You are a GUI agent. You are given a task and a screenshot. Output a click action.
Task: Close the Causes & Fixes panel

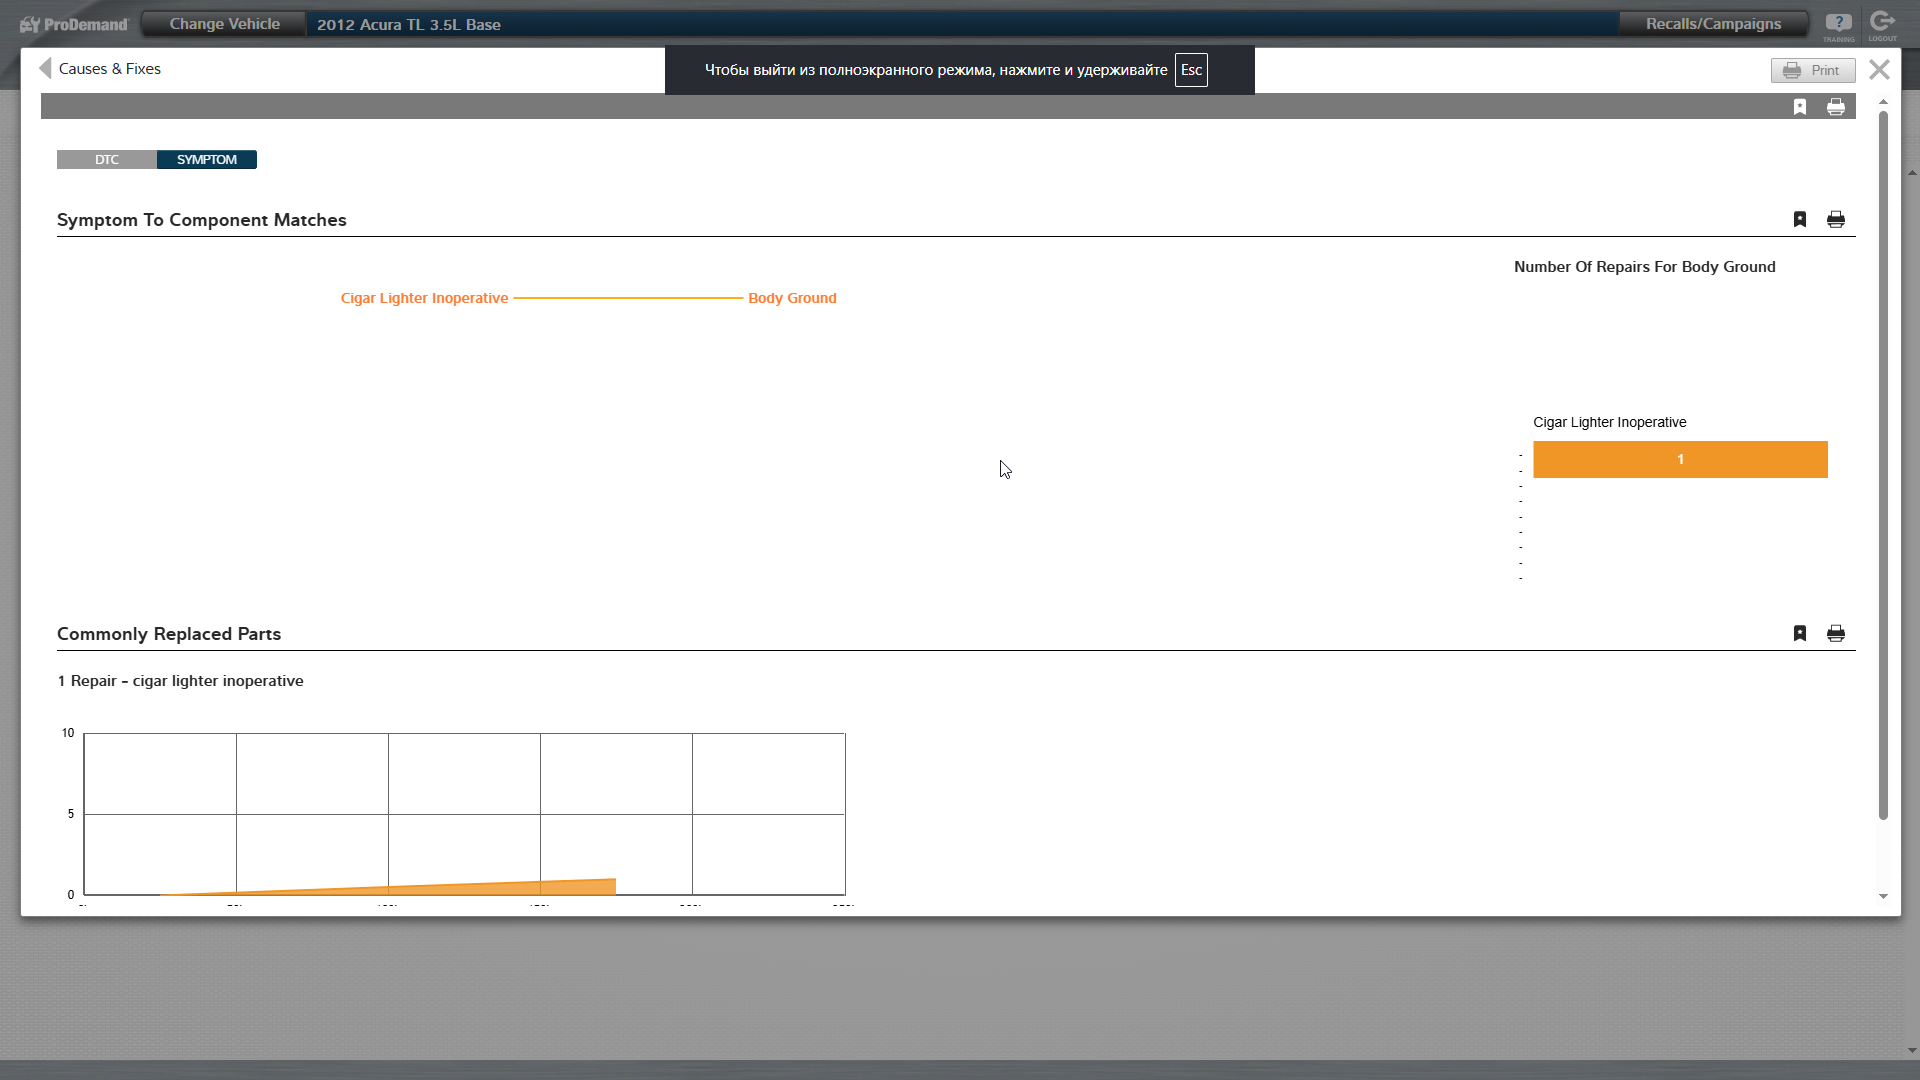(1879, 69)
